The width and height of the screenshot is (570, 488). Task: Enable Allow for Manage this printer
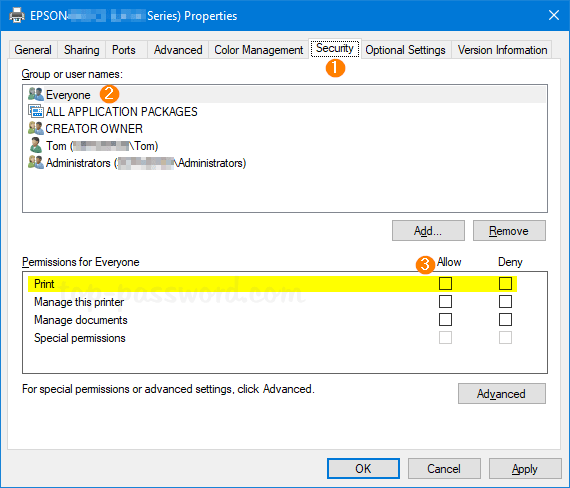pyautogui.click(x=445, y=301)
